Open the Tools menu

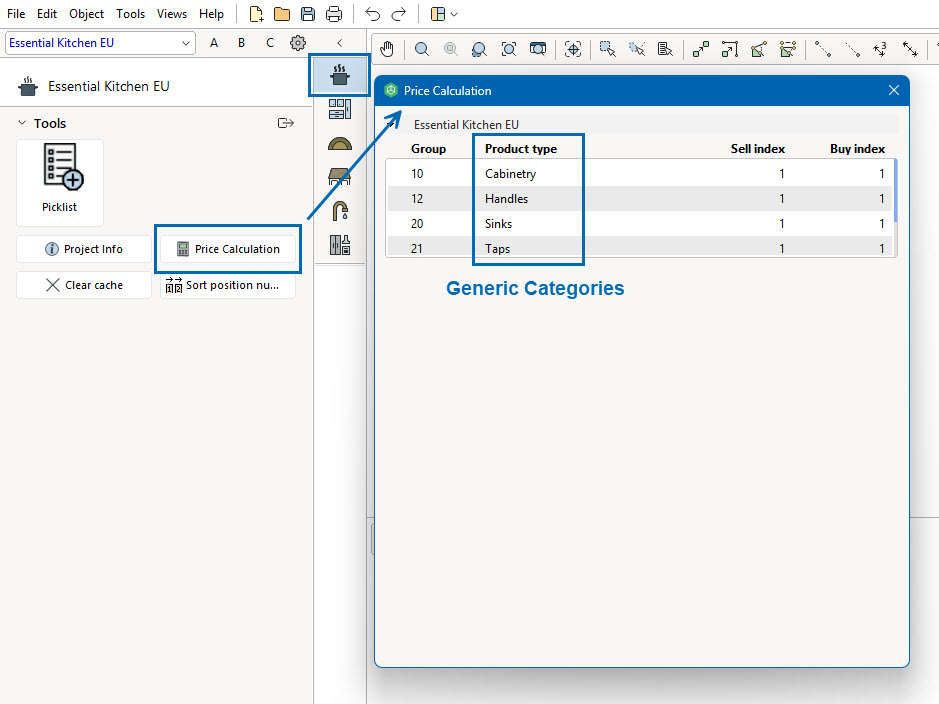tap(131, 14)
